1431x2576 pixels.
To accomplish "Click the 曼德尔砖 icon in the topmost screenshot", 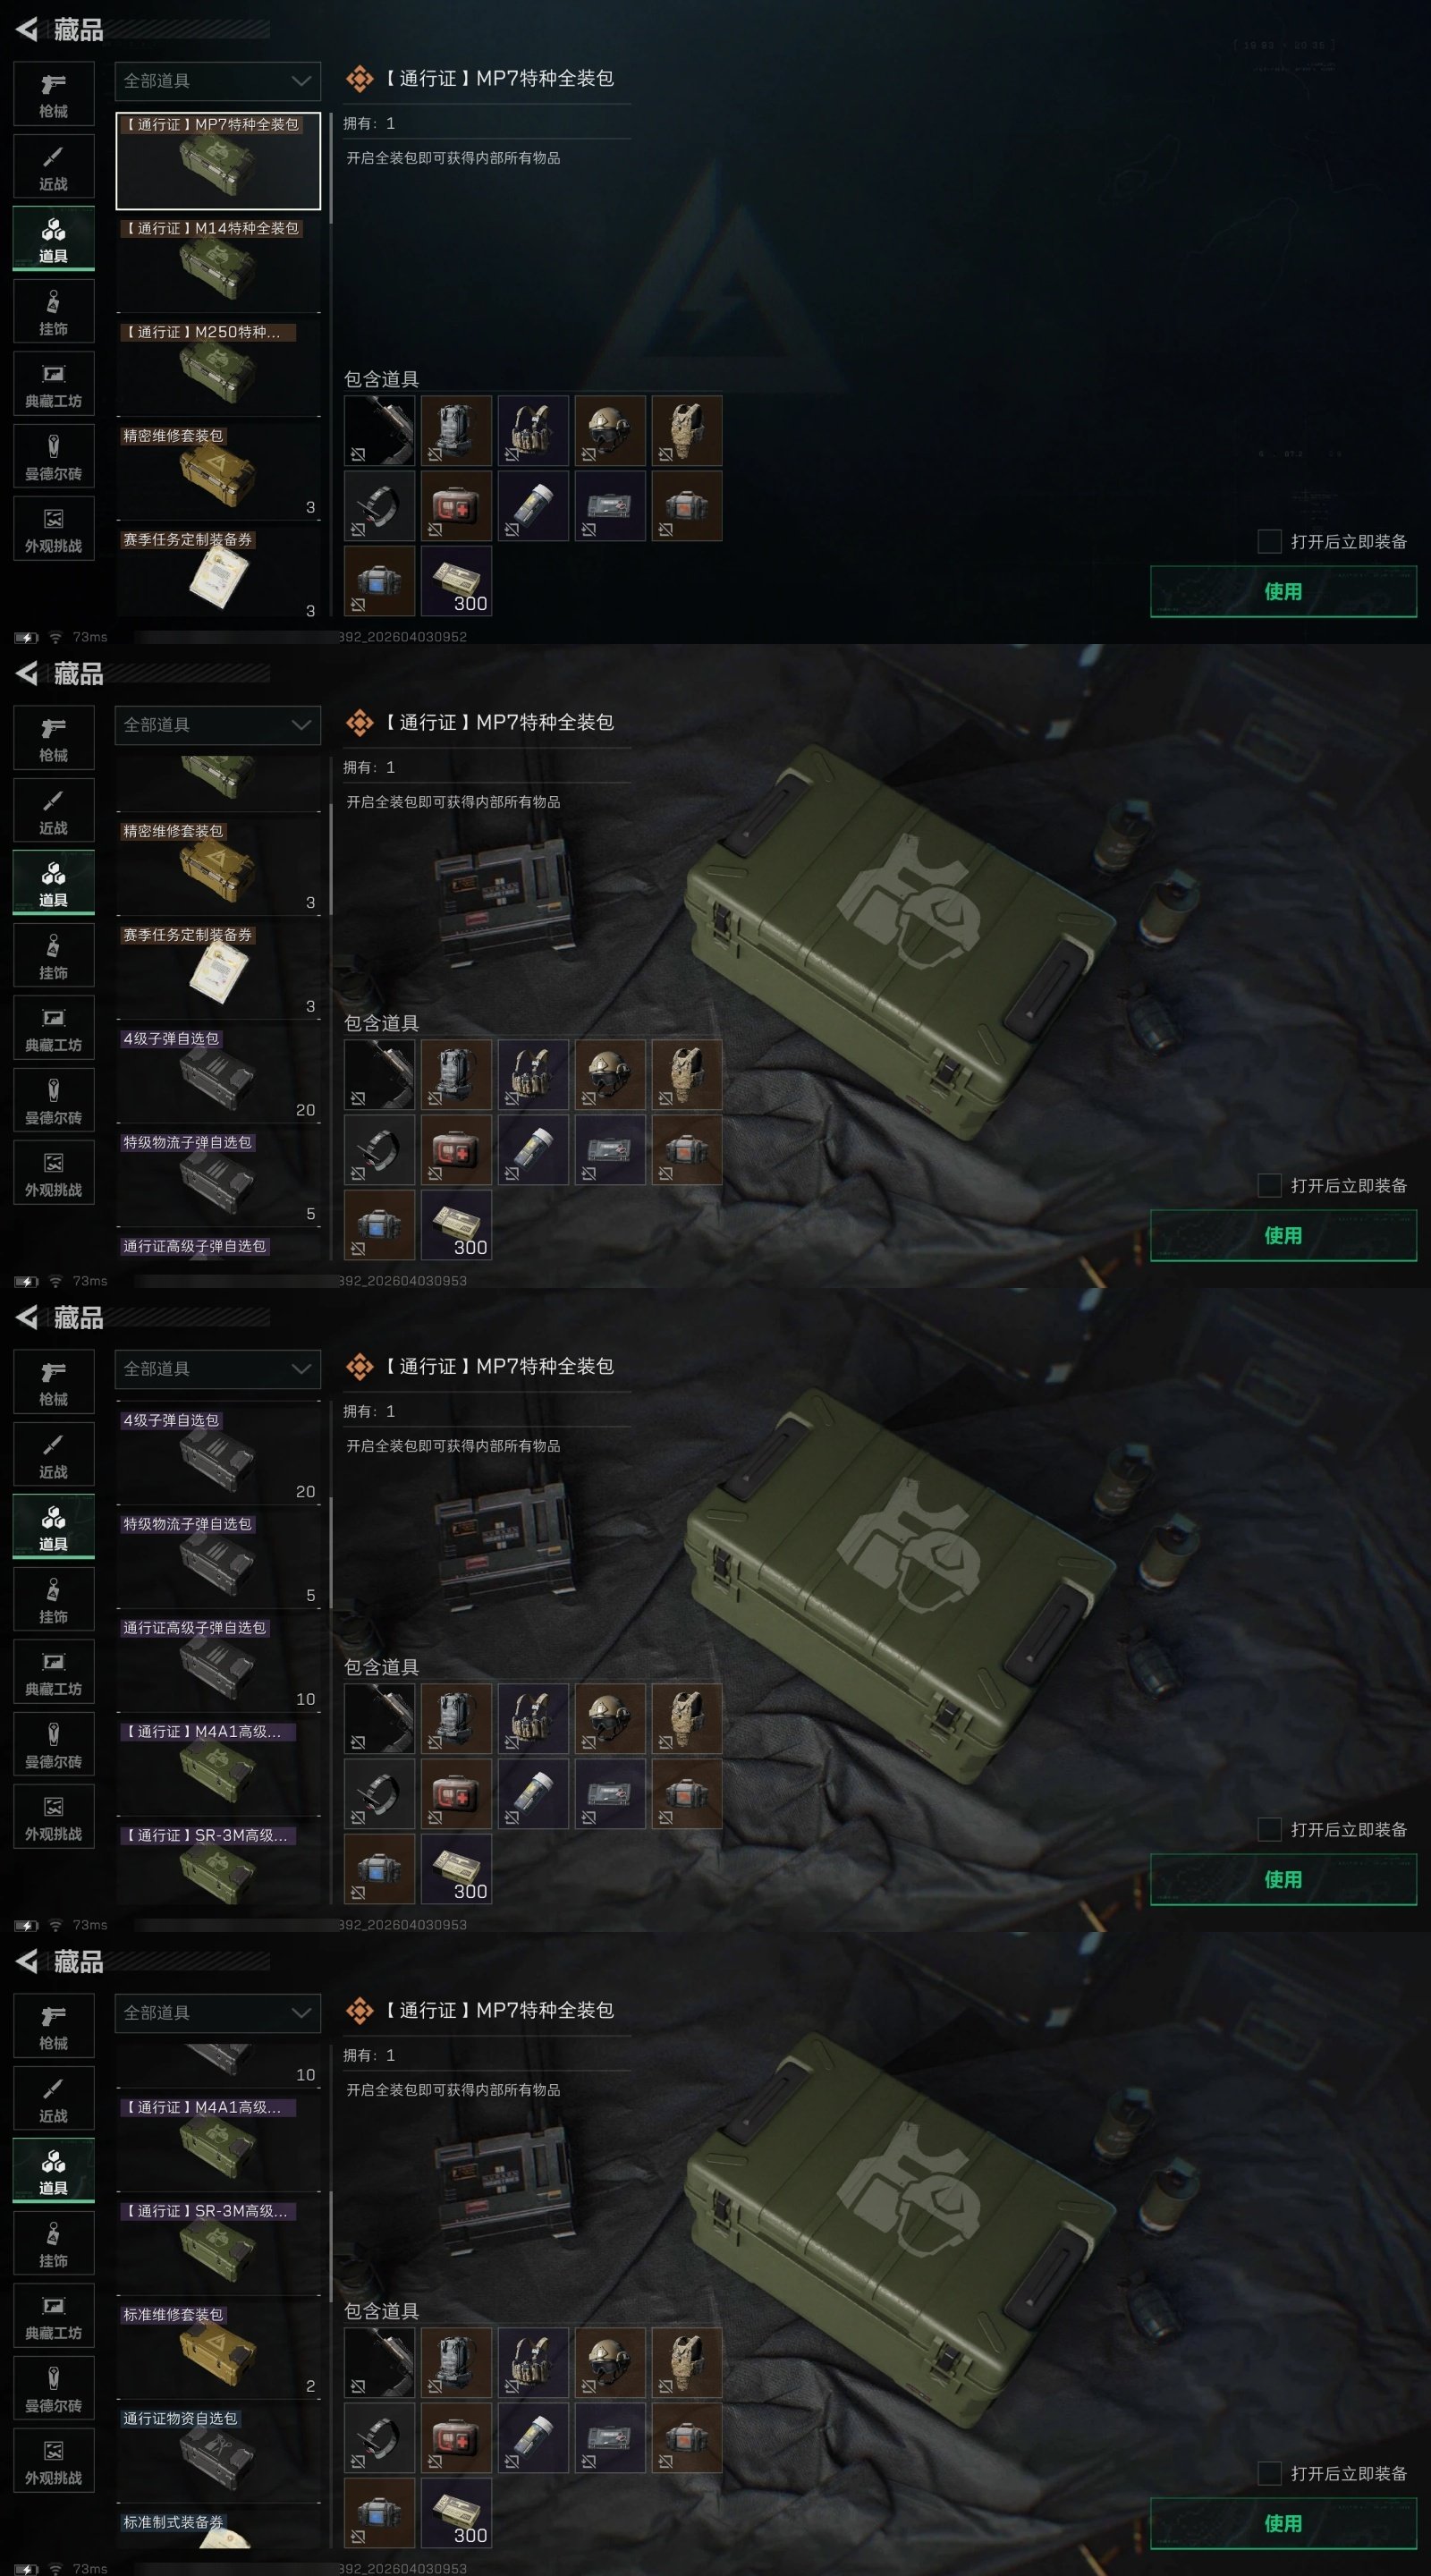I will [x=53, y=457].
